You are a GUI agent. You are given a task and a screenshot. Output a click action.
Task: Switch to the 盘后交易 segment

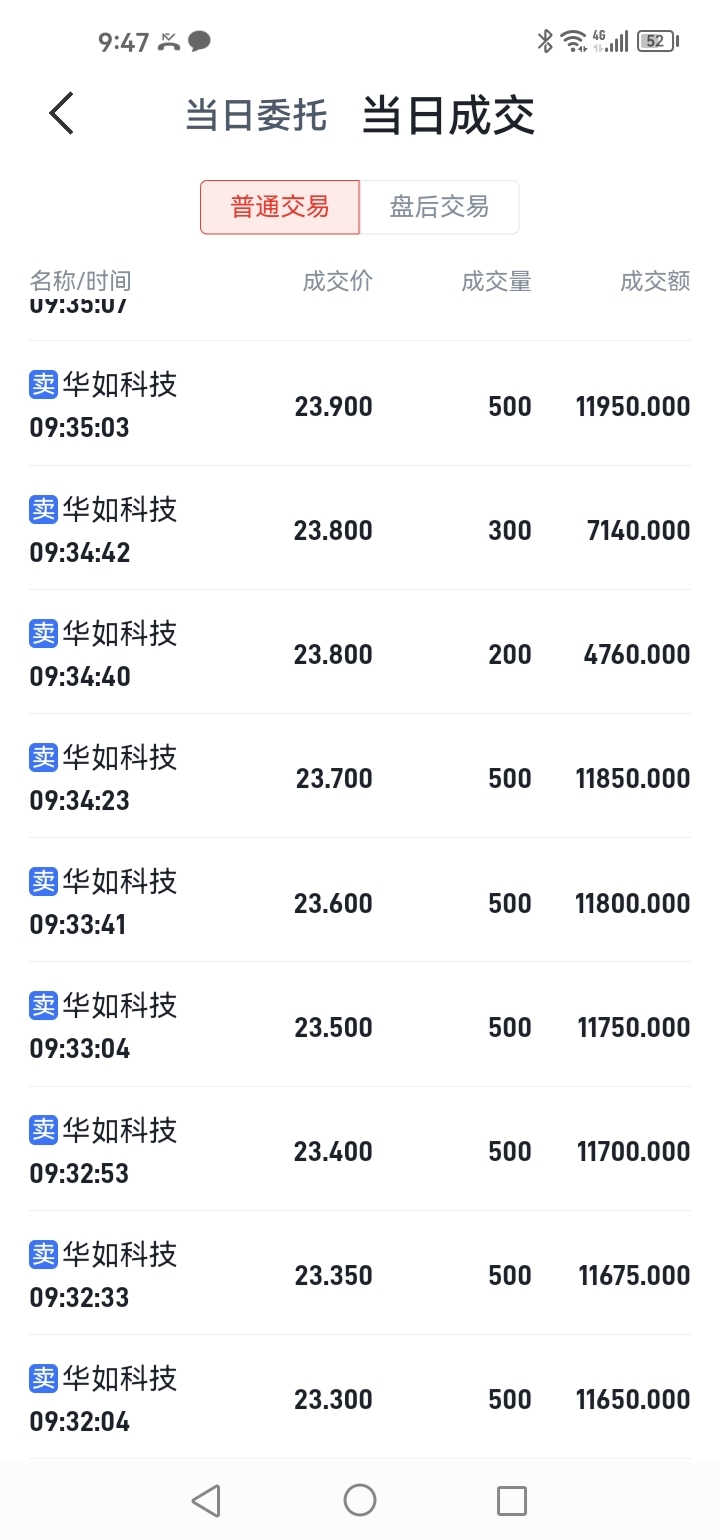pyautogui.click(x=439, y=207)
